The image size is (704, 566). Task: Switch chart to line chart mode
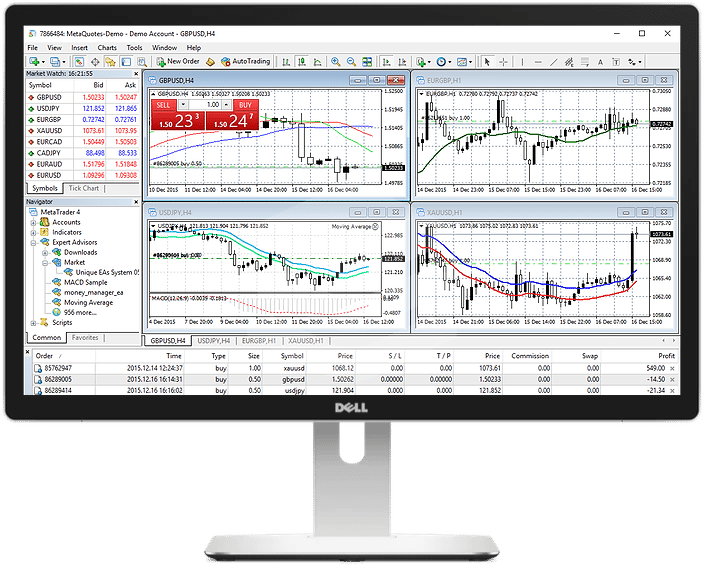[x=317, y=61]
